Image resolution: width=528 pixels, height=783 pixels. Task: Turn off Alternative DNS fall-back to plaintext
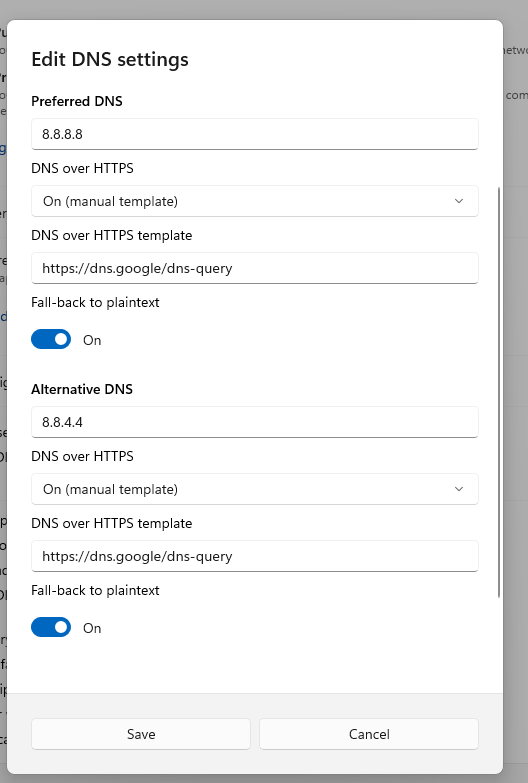point(51,627)
